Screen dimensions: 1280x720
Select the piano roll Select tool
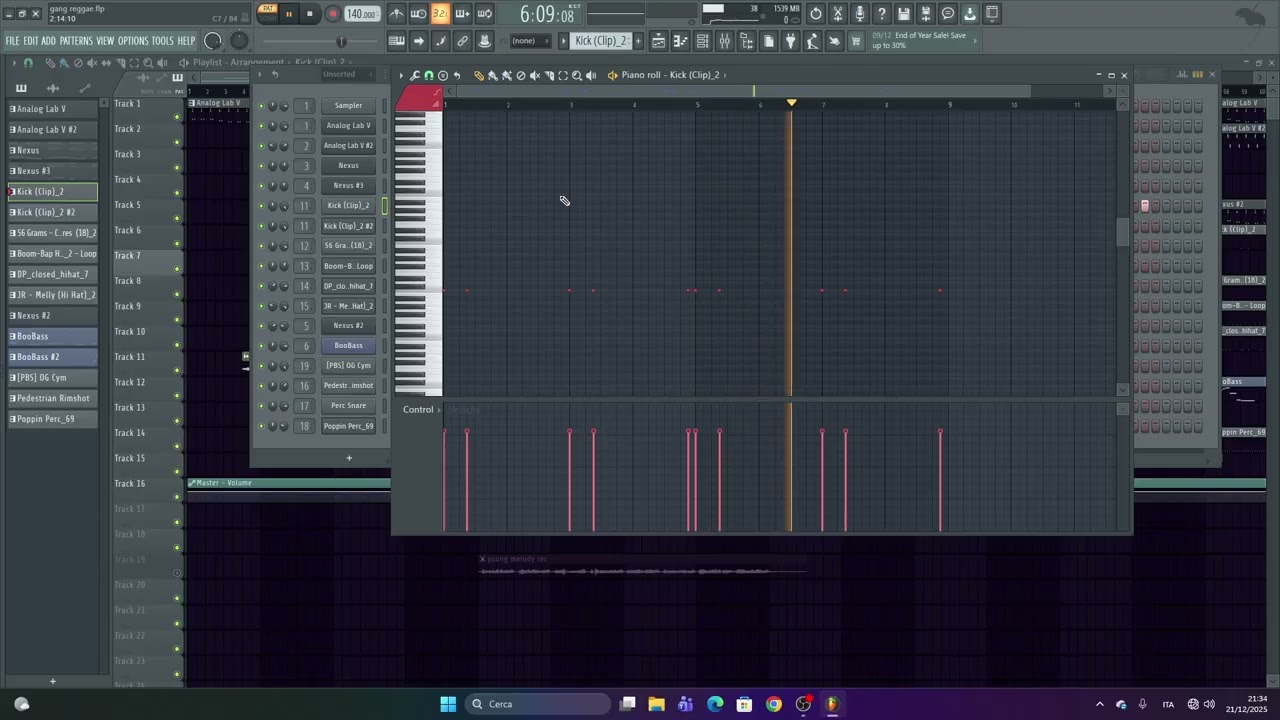pos(563,75)
